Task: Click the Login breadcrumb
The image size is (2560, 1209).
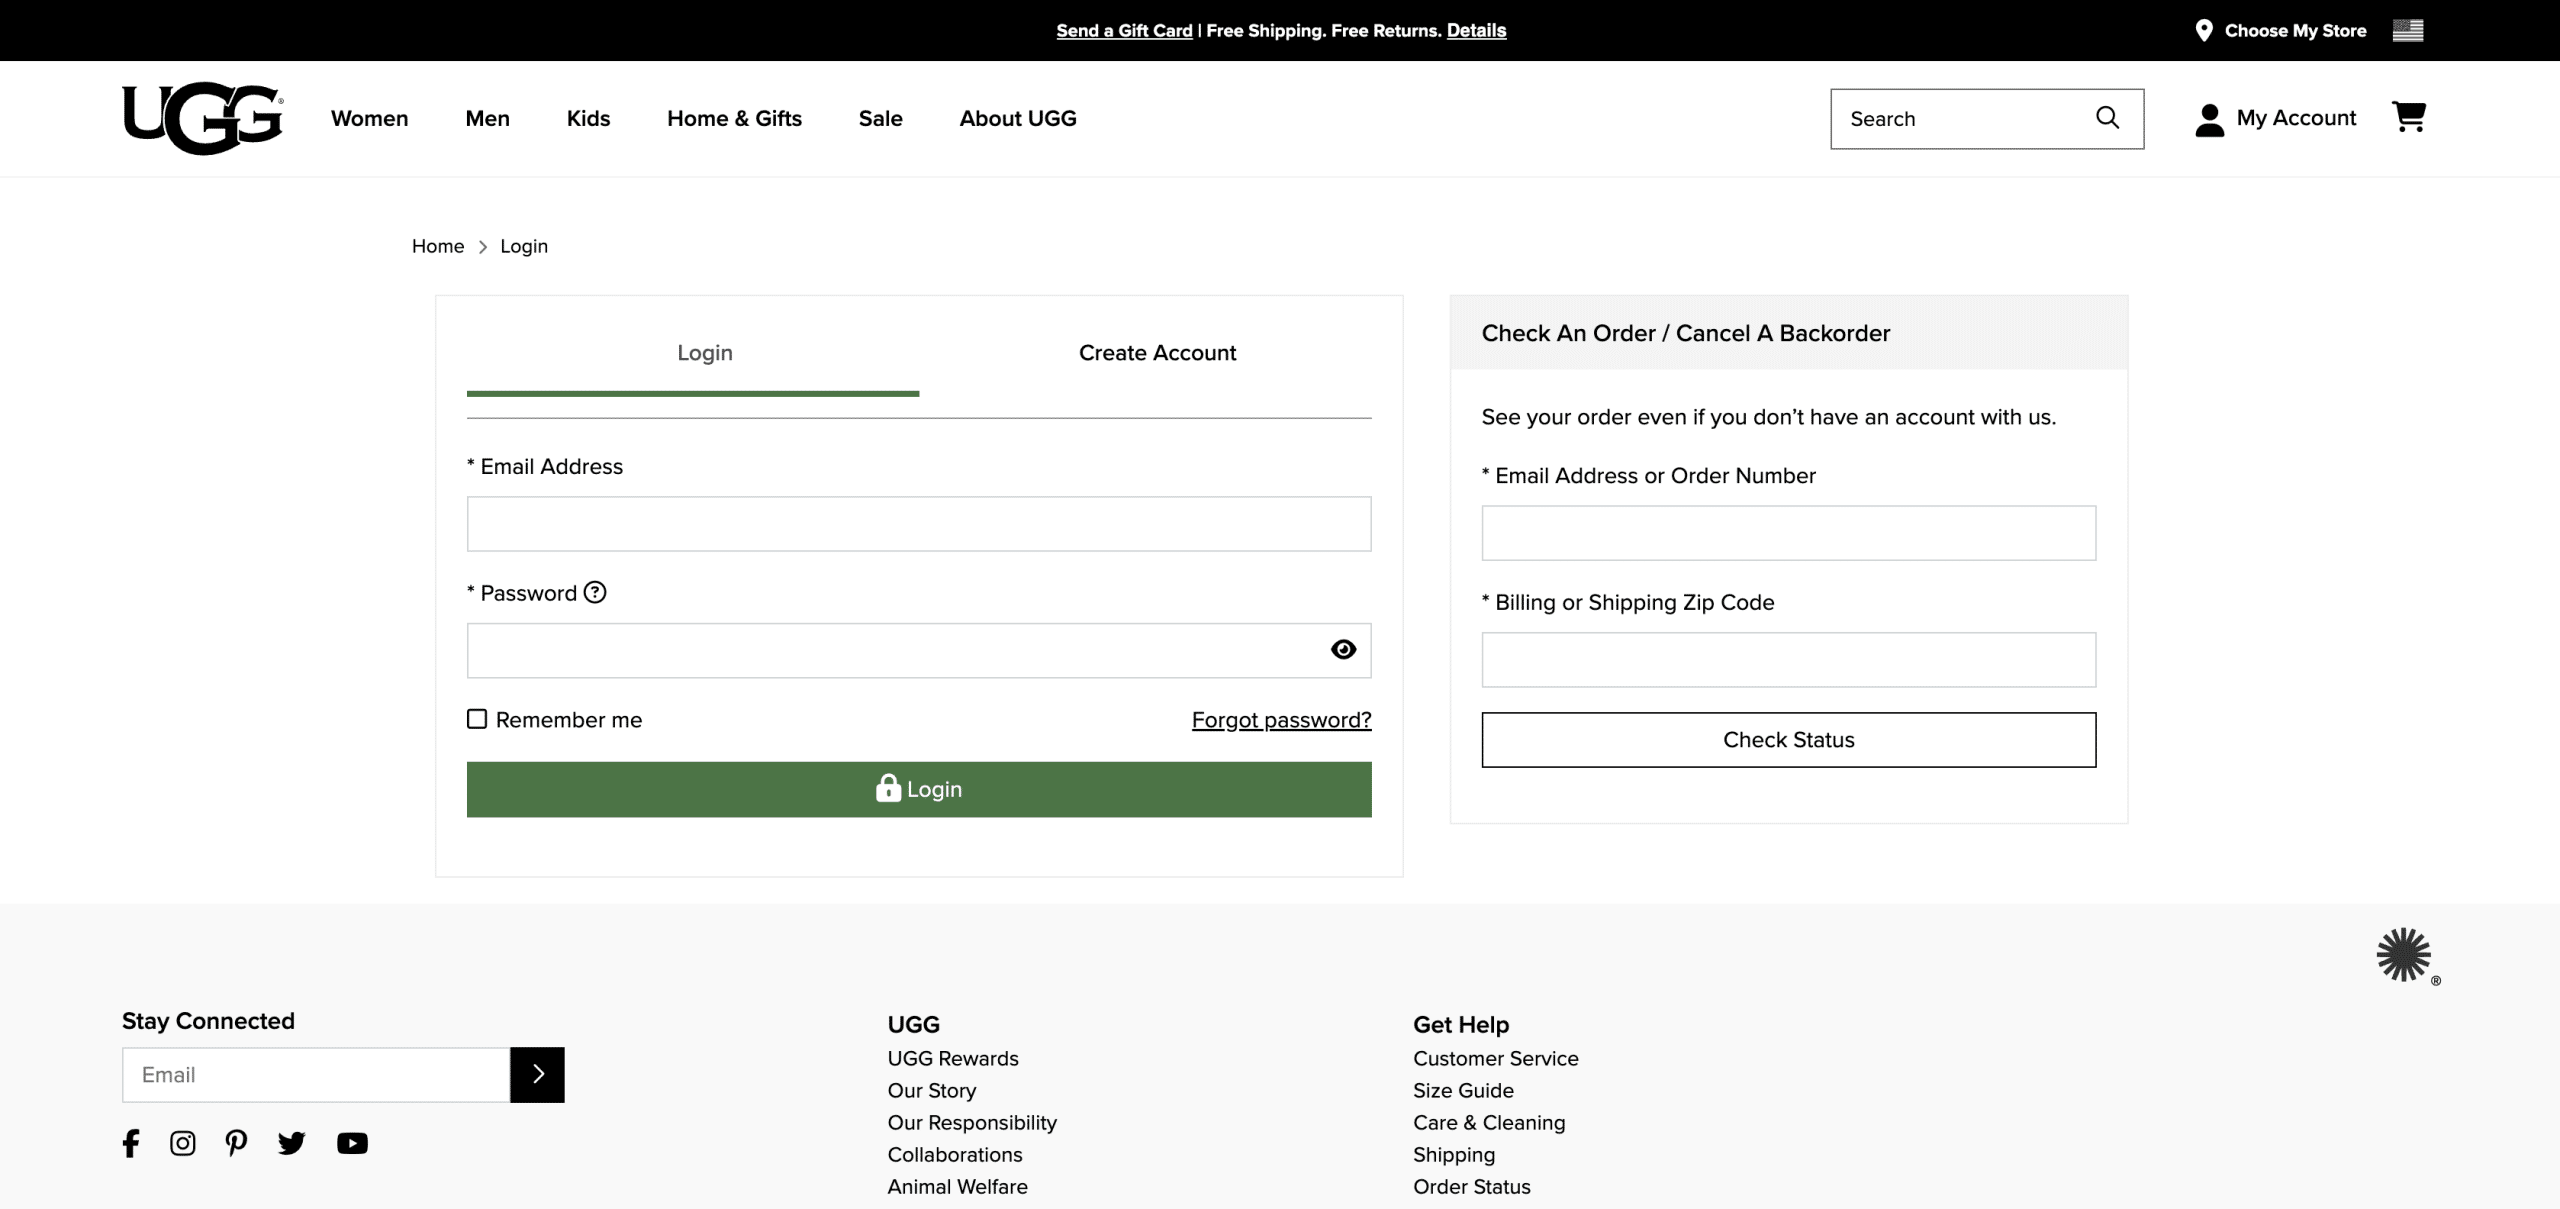Action: point(524,246)
